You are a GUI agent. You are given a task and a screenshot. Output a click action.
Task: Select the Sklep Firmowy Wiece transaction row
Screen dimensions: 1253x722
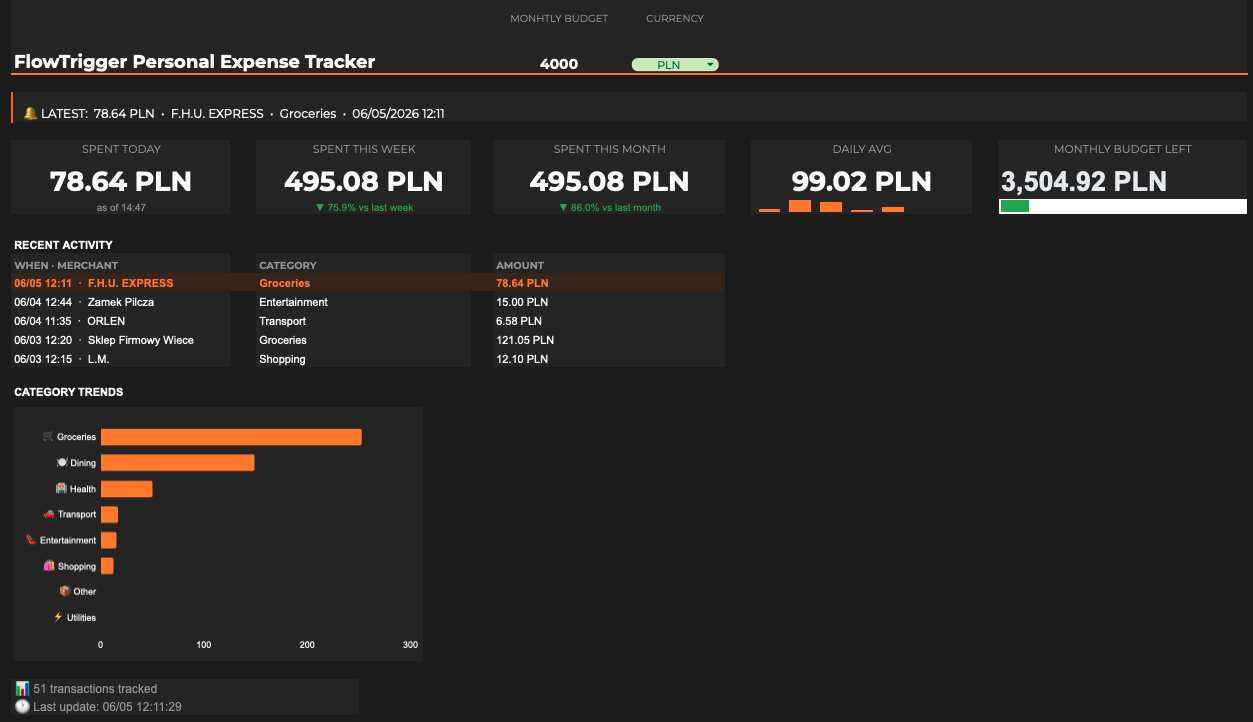368,340
